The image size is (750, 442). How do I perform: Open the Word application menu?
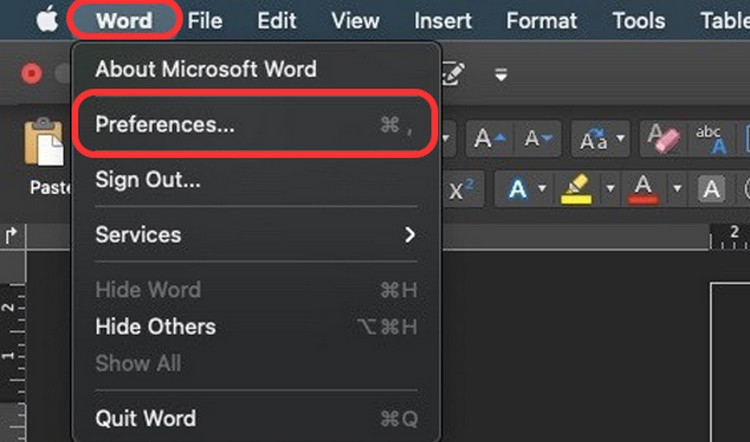pyautogui.click(x=124, y=21)
